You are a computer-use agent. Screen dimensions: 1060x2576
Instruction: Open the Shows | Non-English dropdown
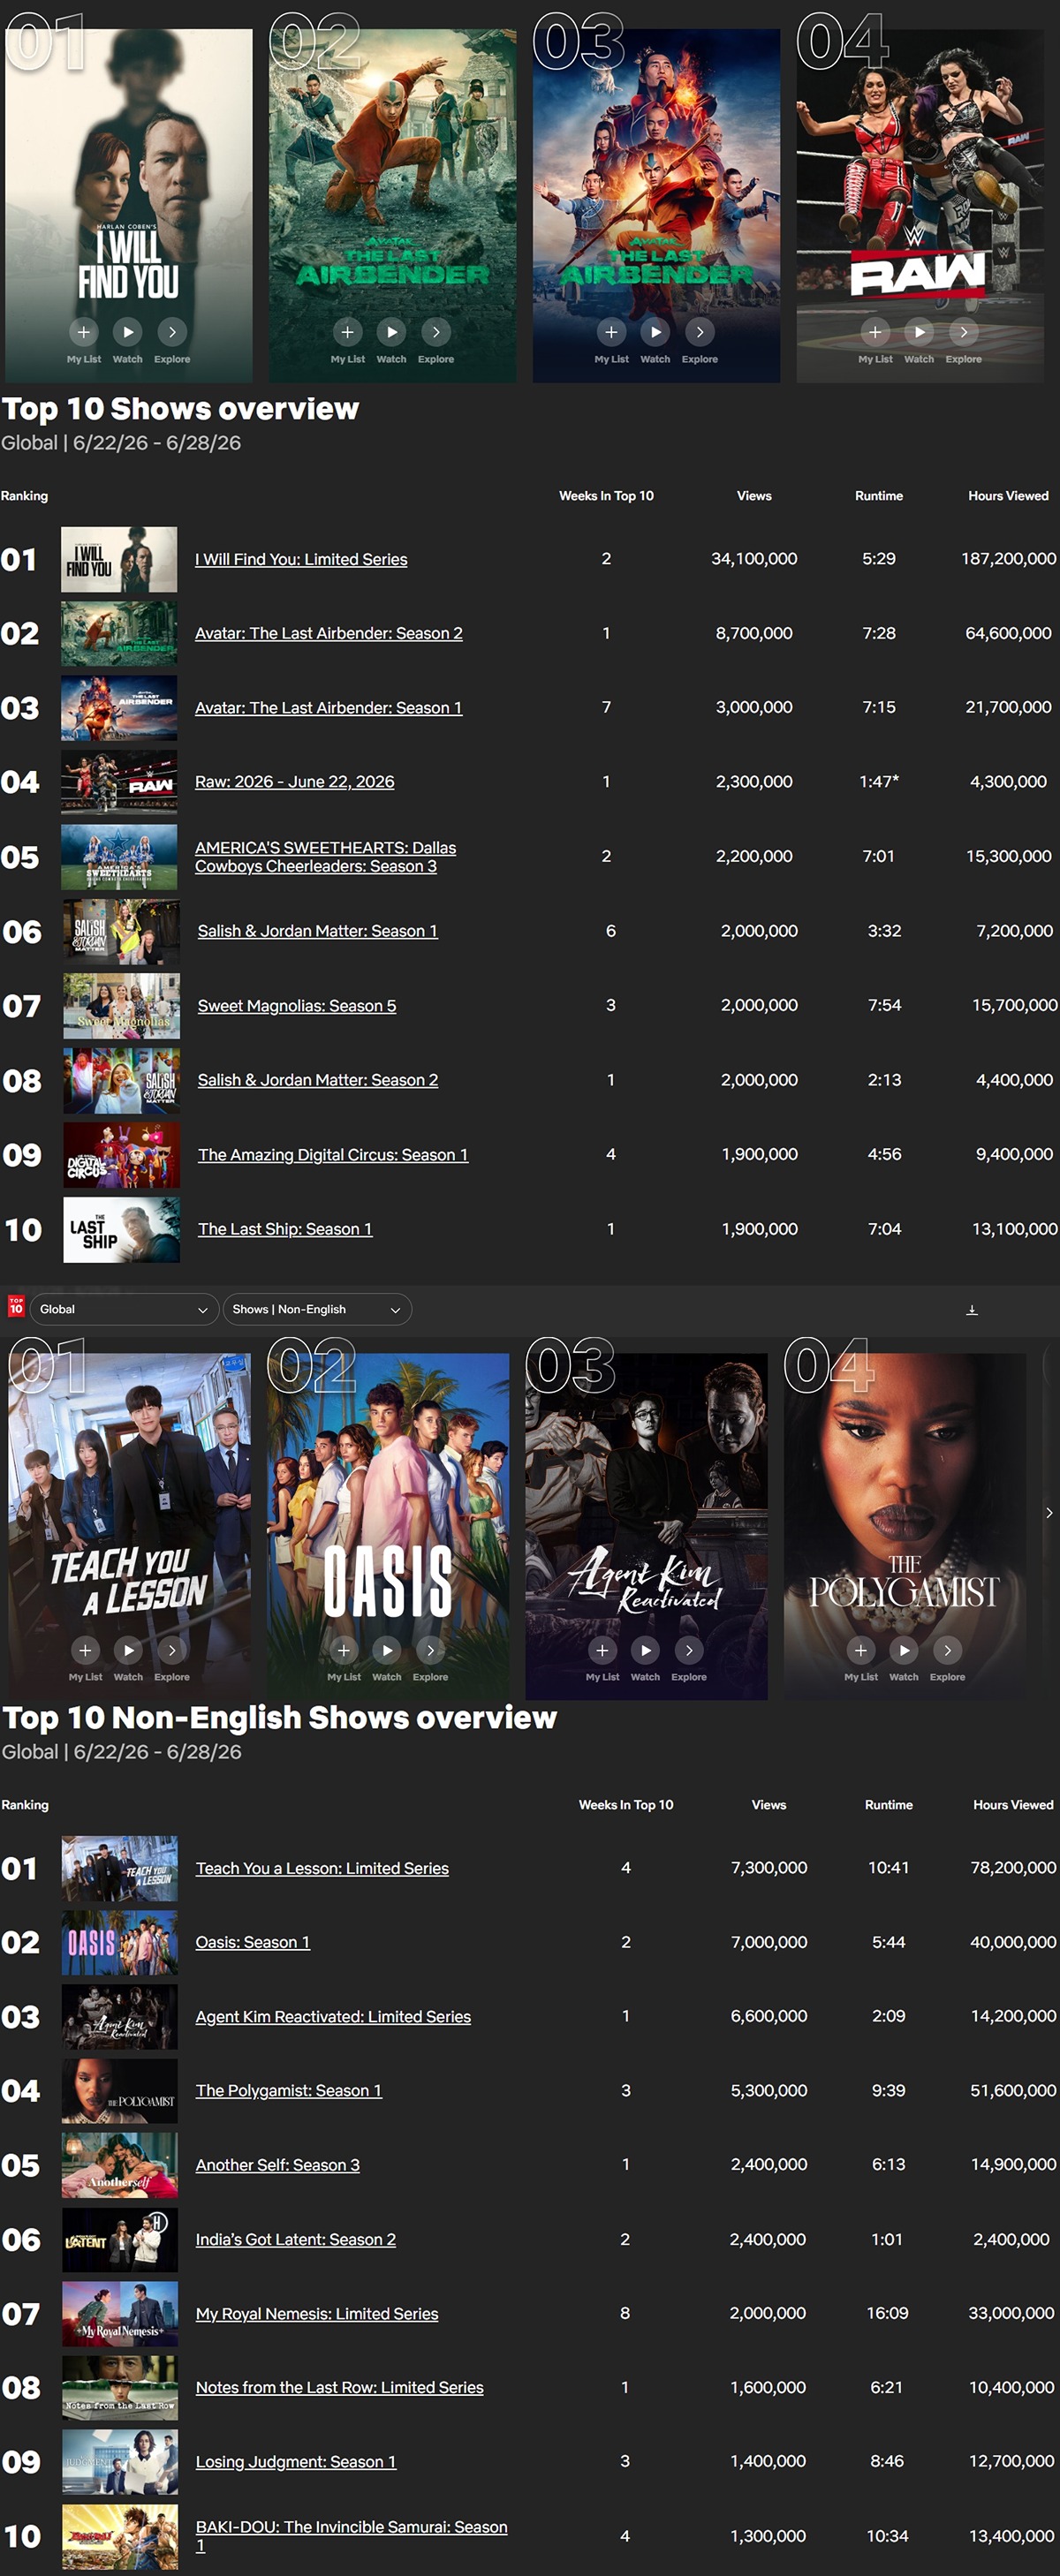(x=317, y=1310)
